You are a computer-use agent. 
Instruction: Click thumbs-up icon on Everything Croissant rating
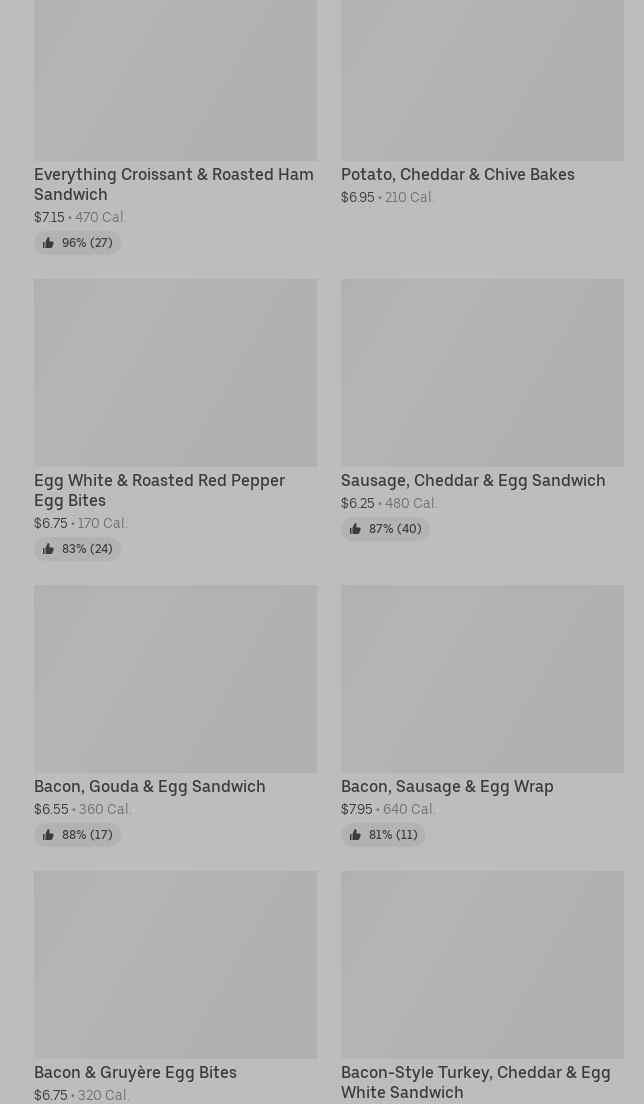click(x=48, y=243)
